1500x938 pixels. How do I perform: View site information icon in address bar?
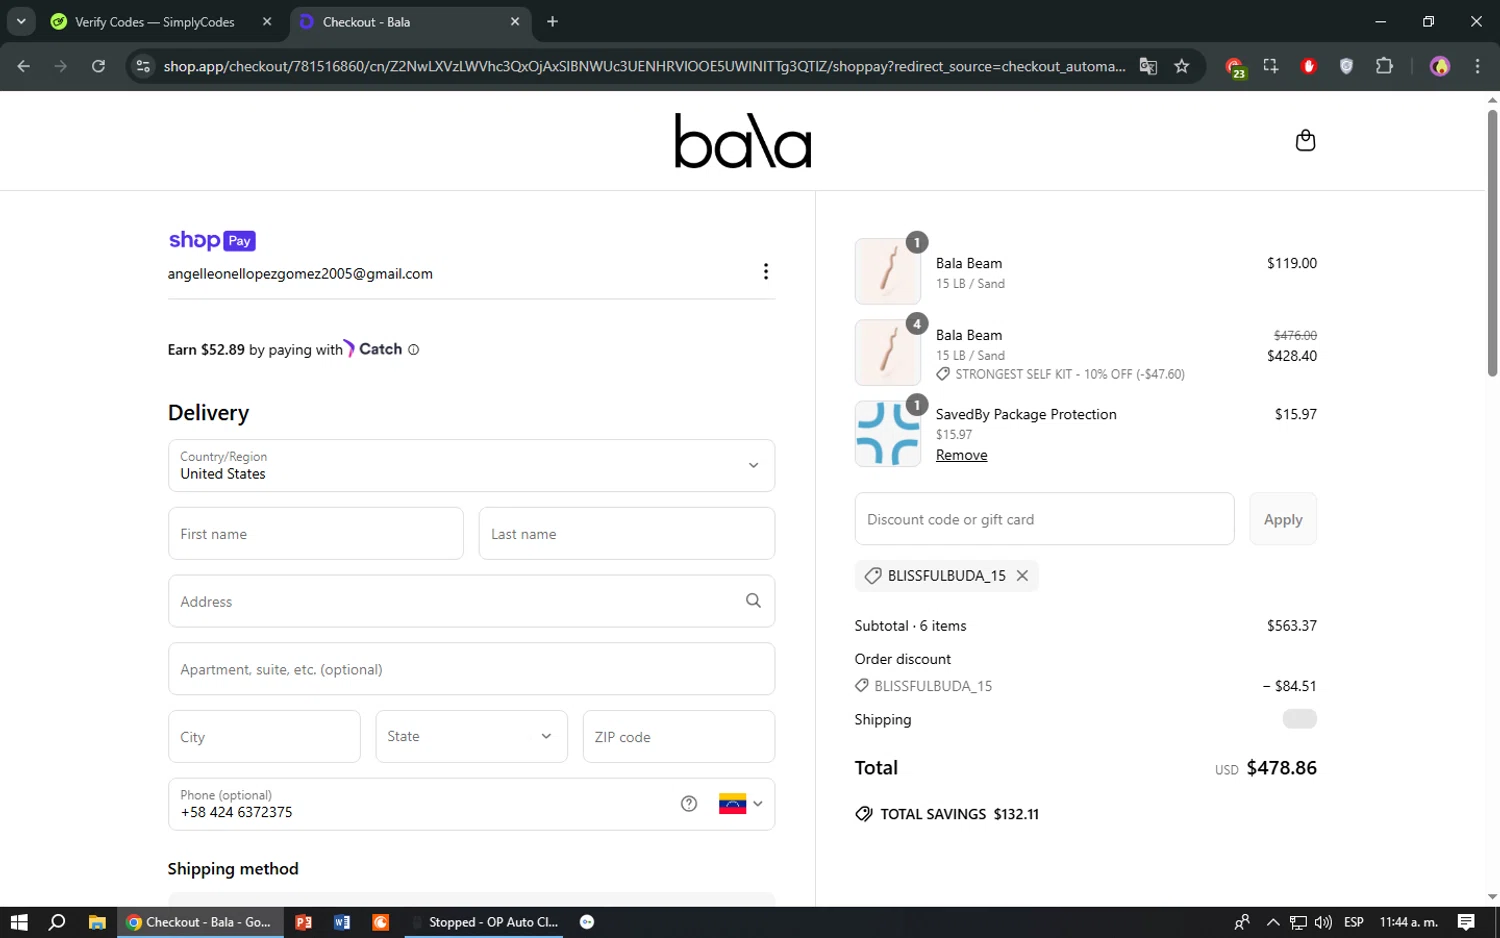point(143,66)
